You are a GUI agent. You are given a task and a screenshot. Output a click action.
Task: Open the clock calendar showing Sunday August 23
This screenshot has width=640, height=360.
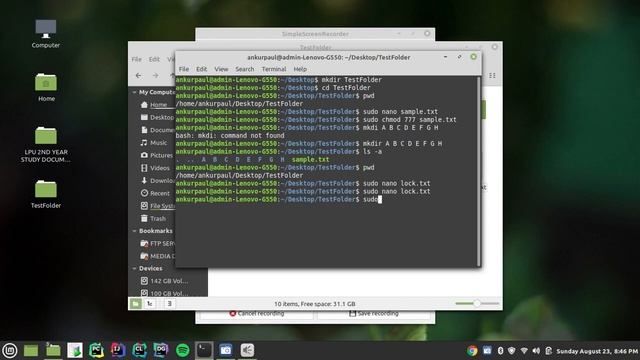pos(597,351)
